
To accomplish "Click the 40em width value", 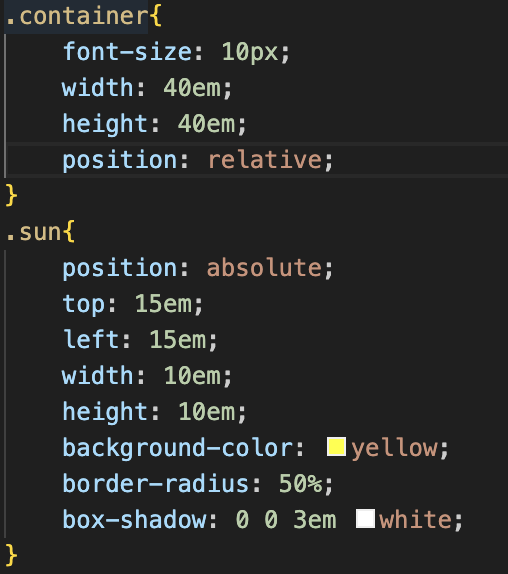I will point(193,88).
